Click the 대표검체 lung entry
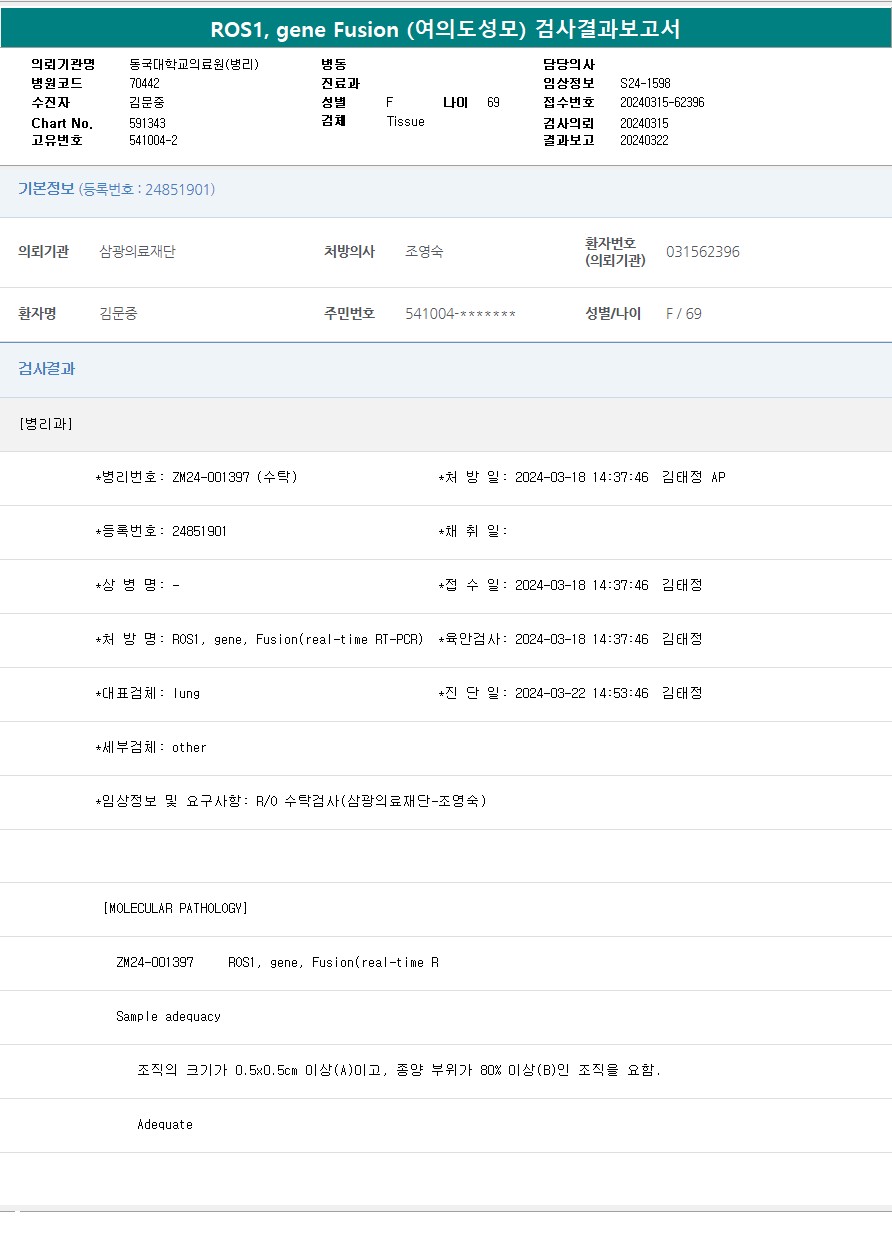892x1242 pixels. (x=186, y=693)
